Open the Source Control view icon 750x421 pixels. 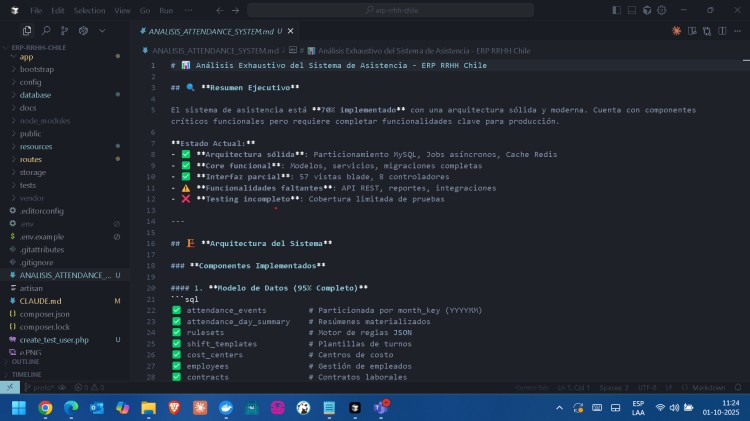pos(64,31)
